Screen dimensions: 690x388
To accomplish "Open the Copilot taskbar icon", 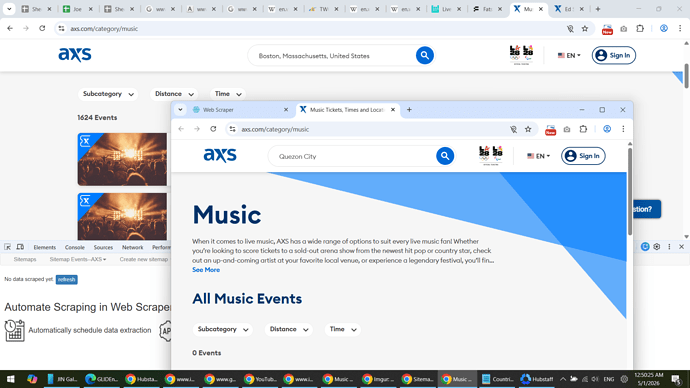I will point(32,379).
